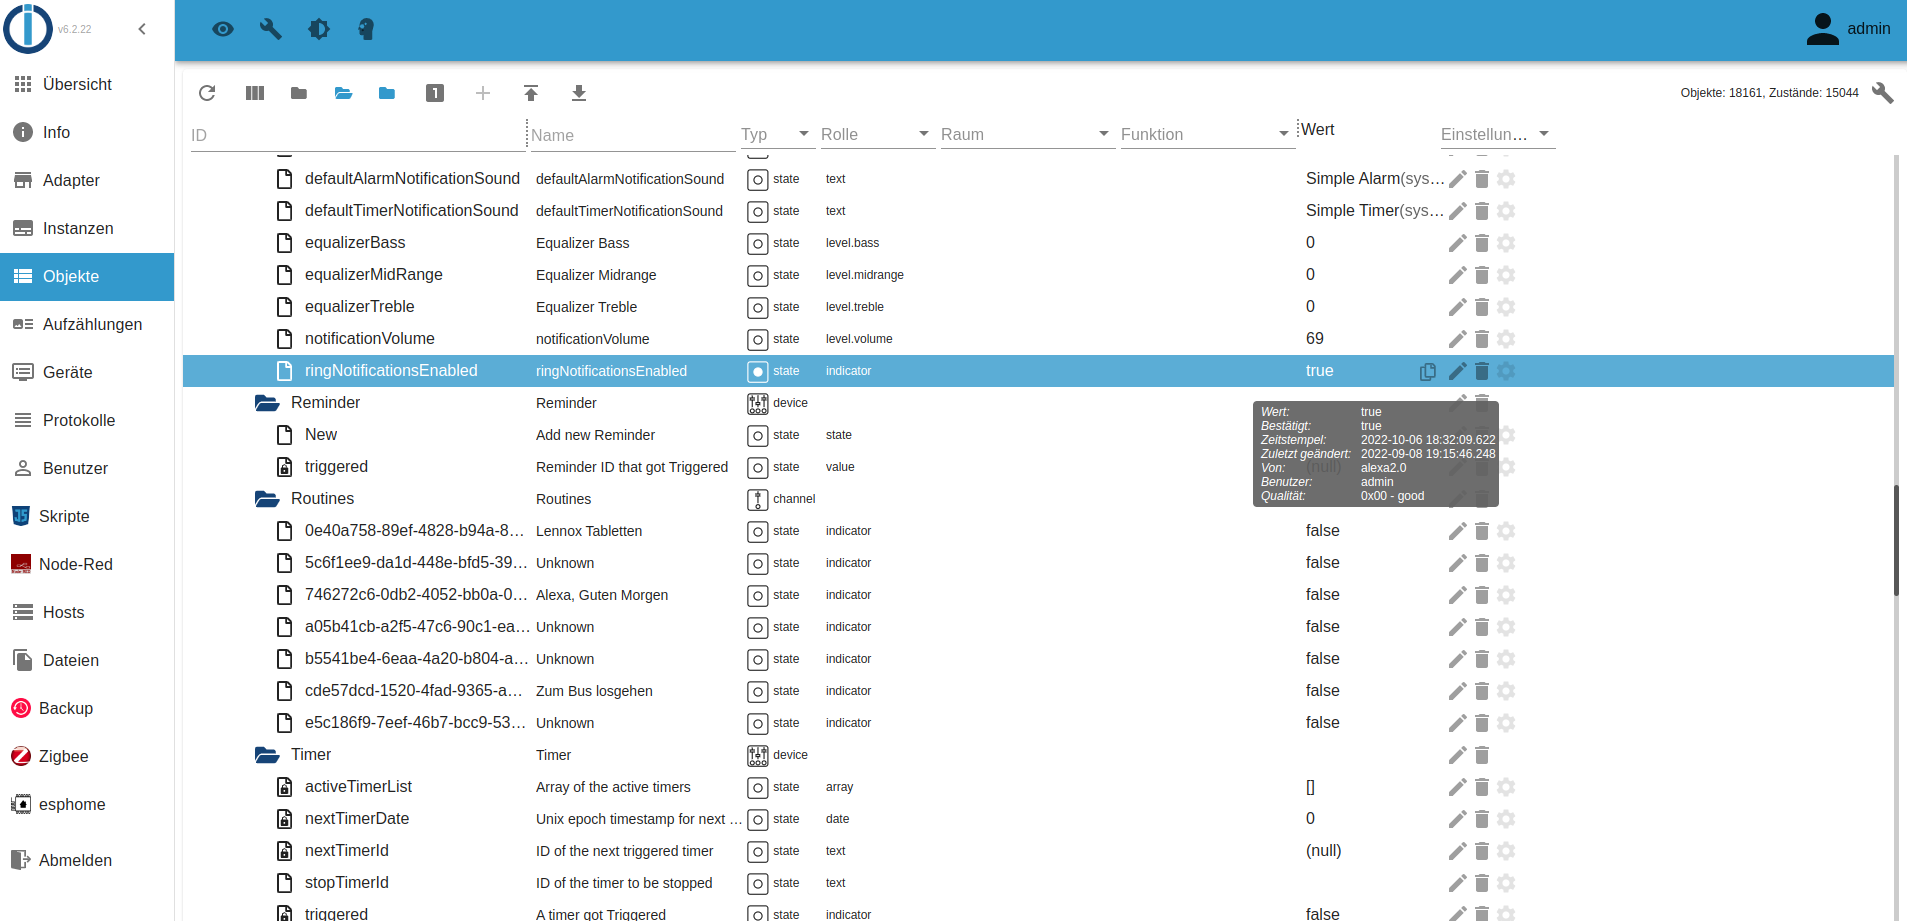Image resolution: width=1907 pixels, height=921 pixels.
Task: Click the add new object plus icon
Action: pyautogui.click(x=483, y=93)
